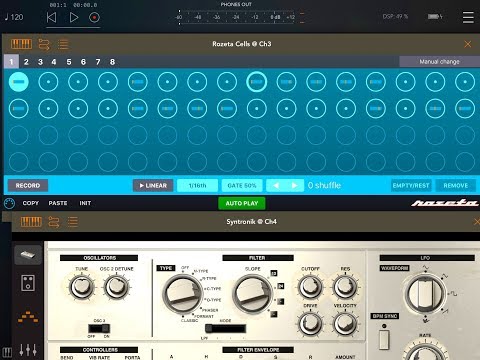This screenshot has width=480, height=360.
Task: Close the Rozeta Cells window
Action: click(x=468, y=44)
